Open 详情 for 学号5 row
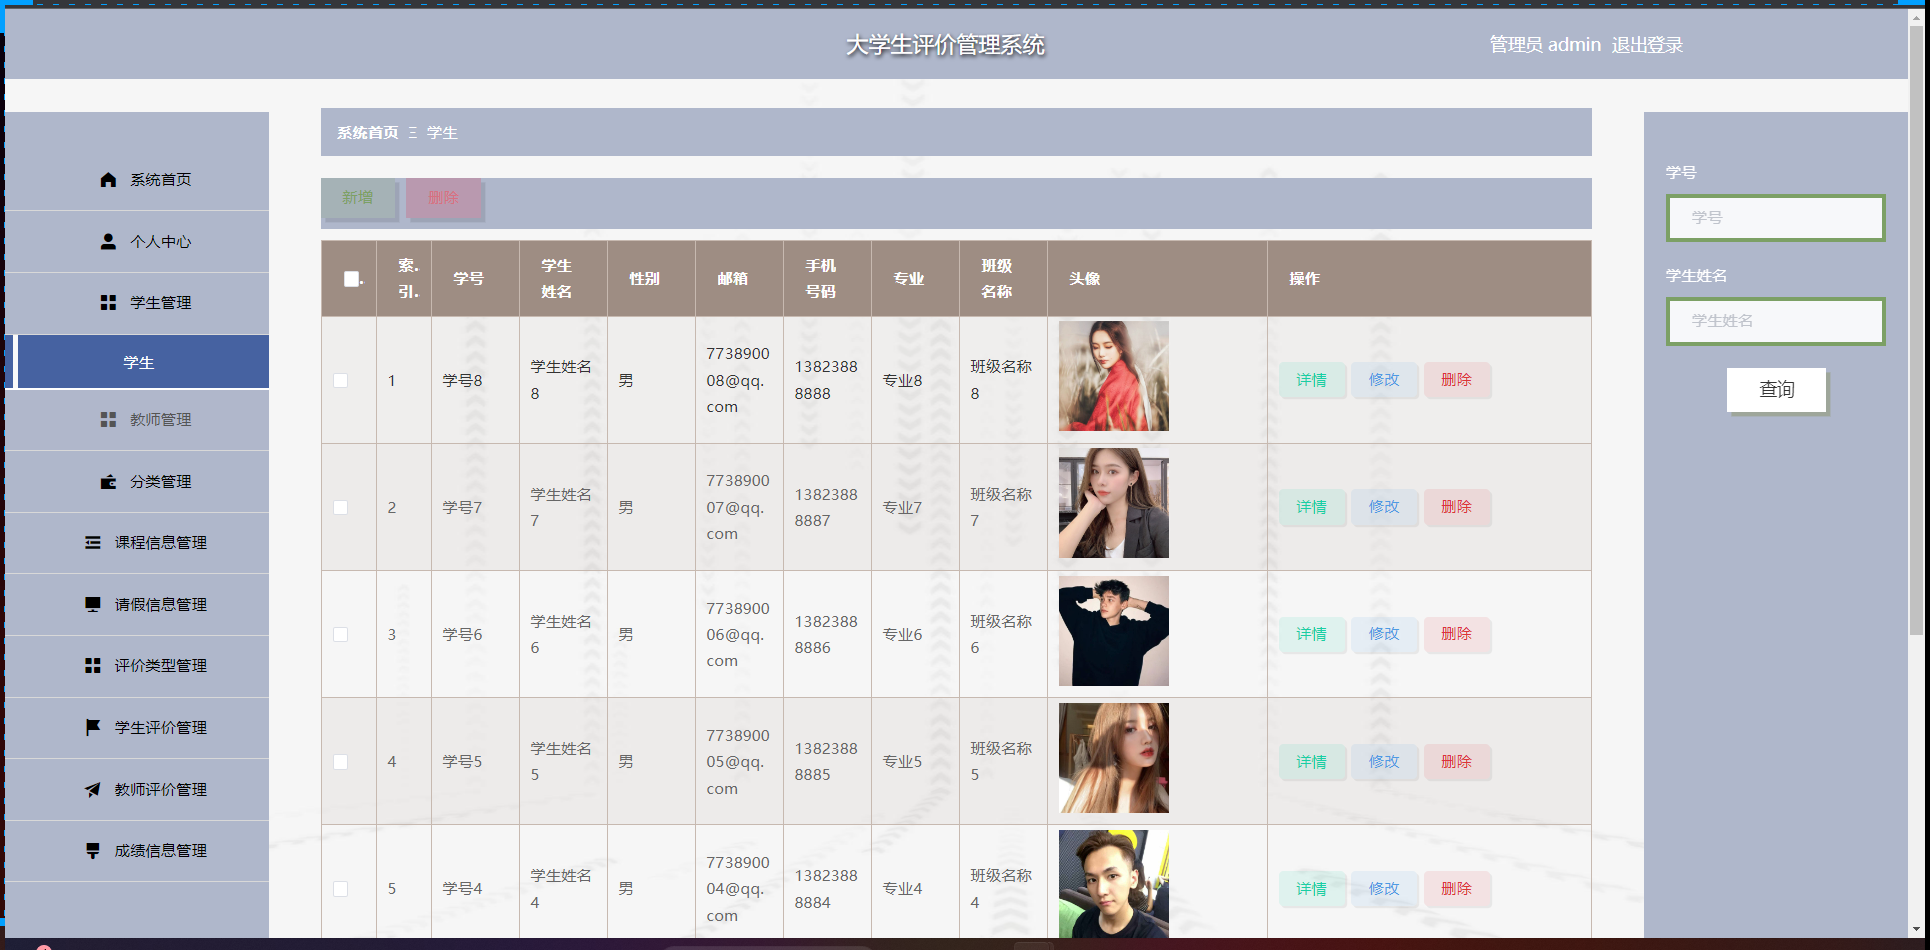The image size is (1930, 950). pos(1312,762)
